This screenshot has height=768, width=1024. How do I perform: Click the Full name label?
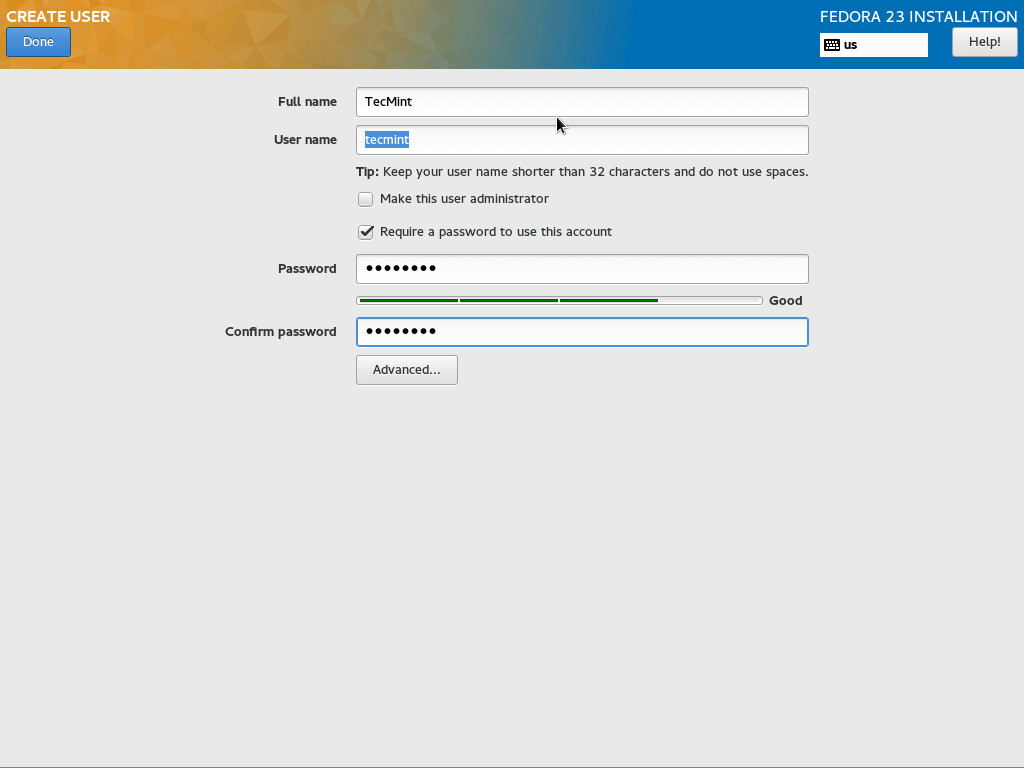pyautogui.click(x=307, y=101)
